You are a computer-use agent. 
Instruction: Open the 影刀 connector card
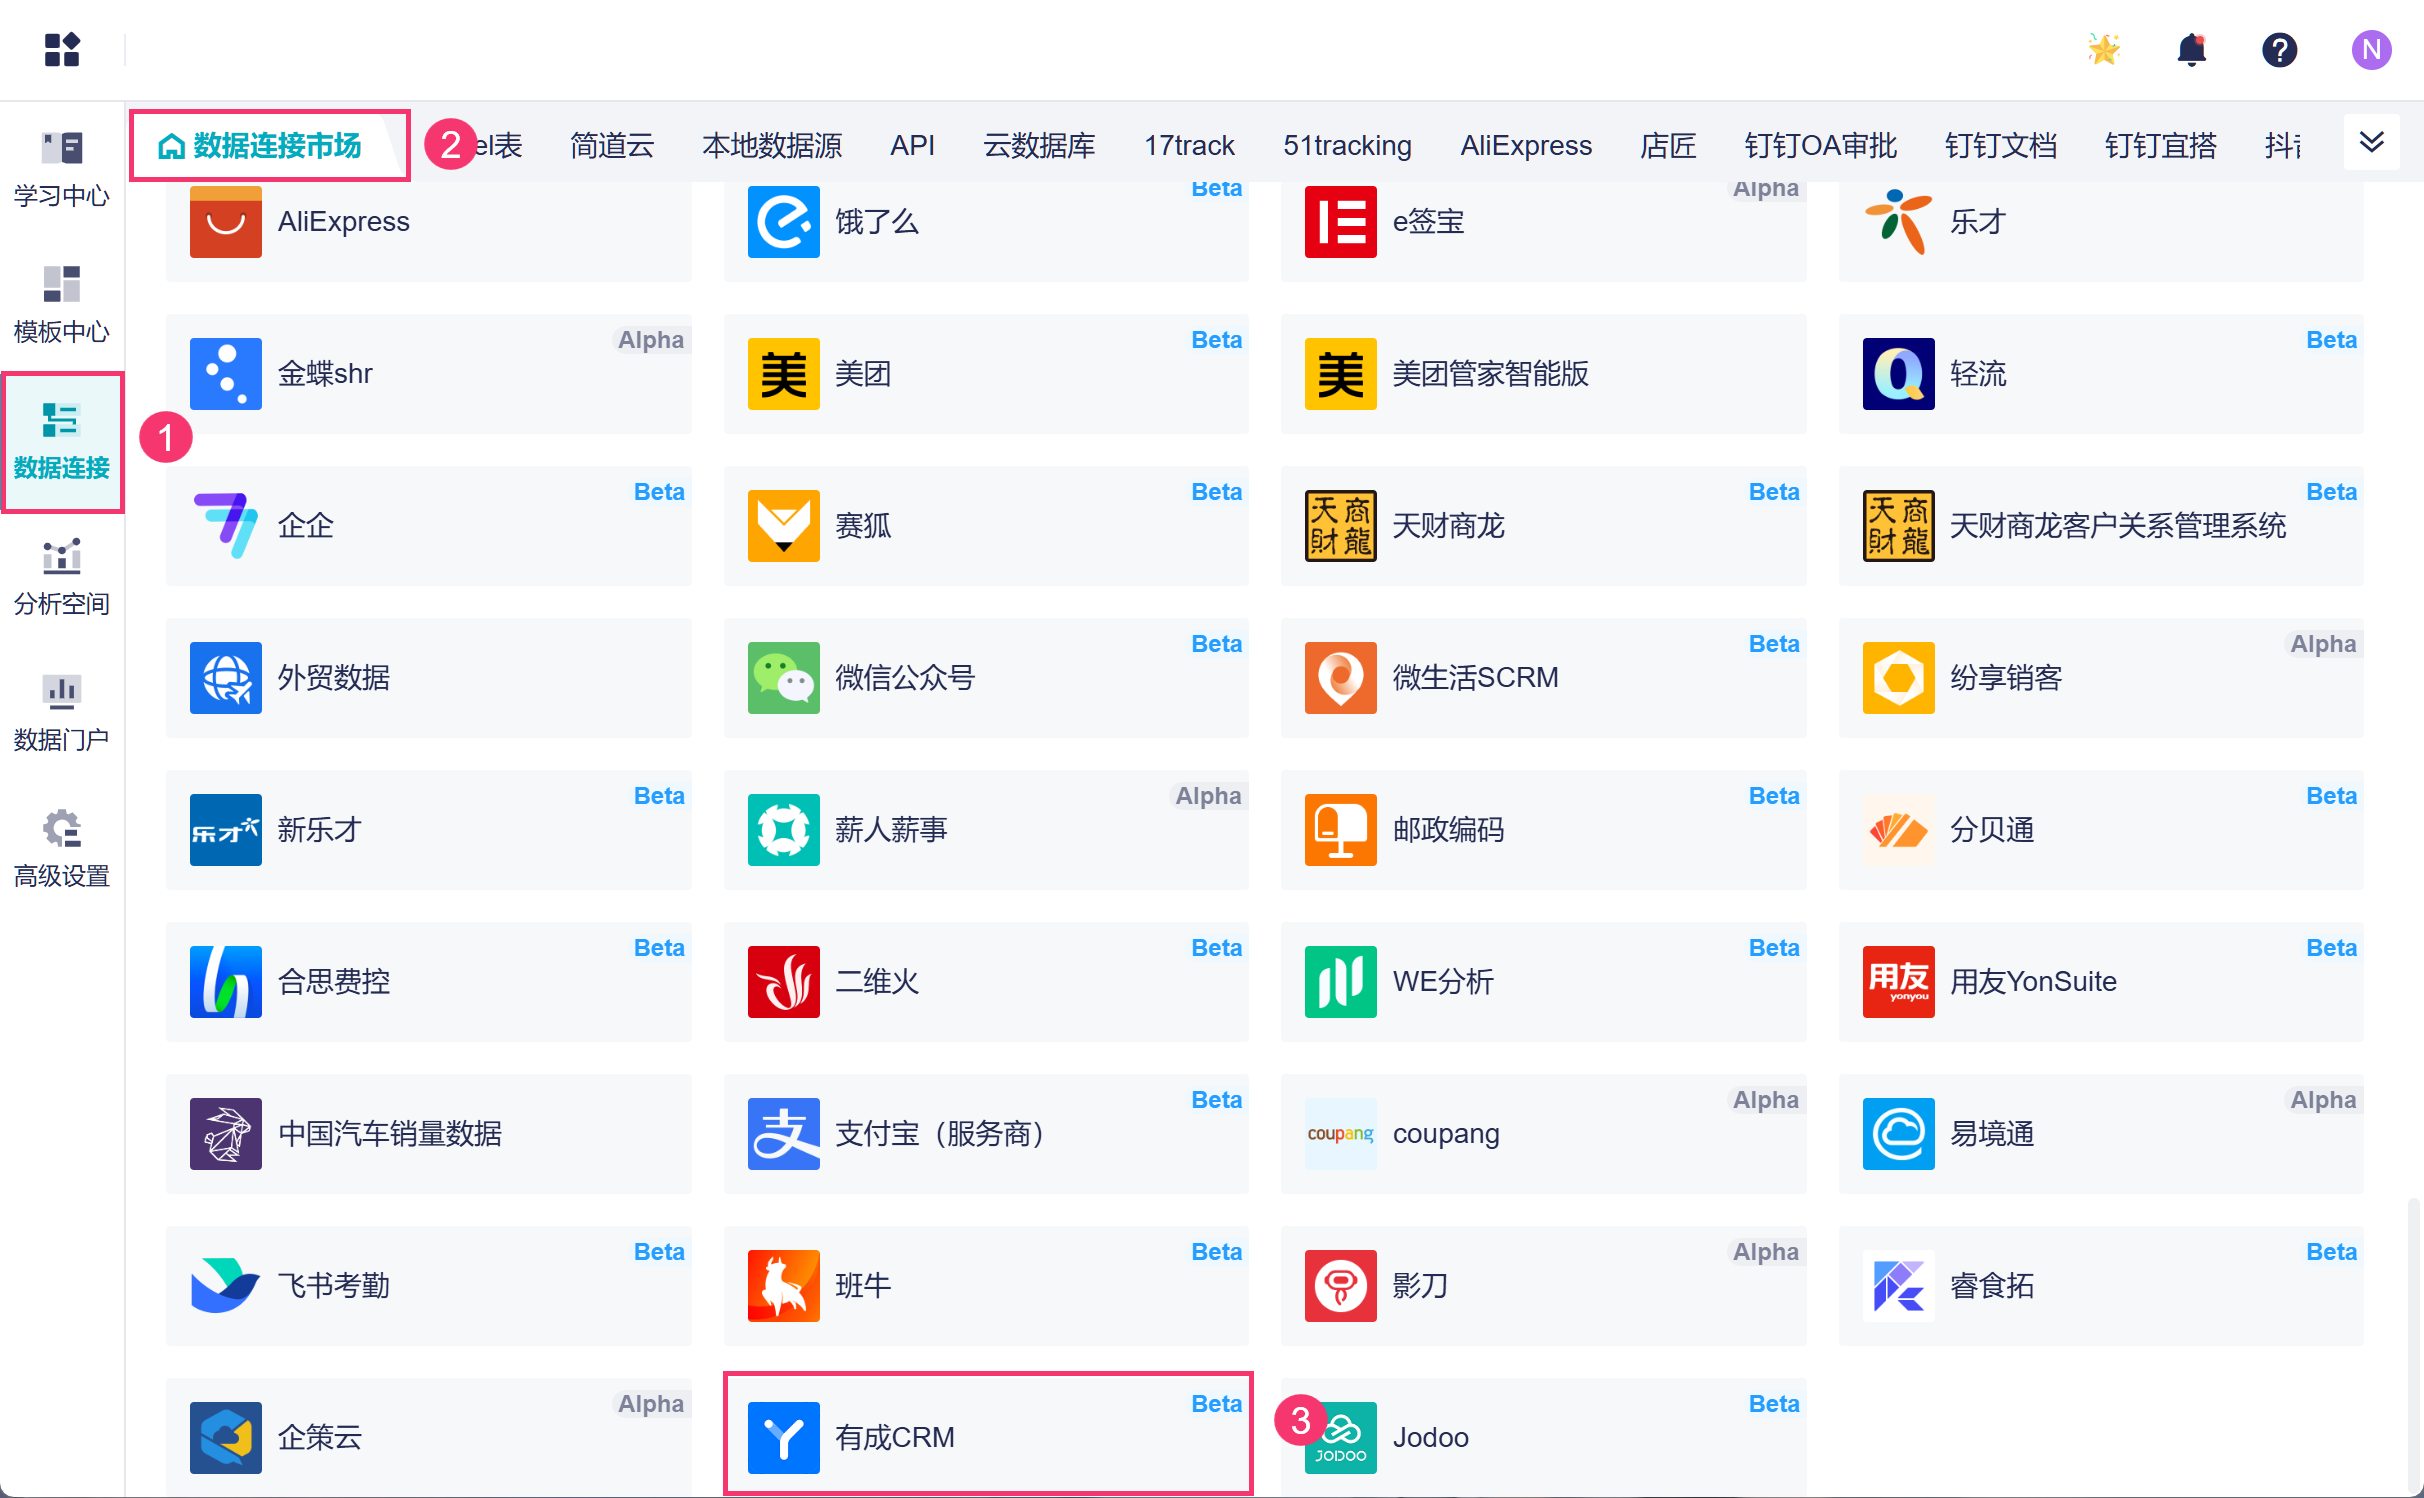(1543, 1285)
